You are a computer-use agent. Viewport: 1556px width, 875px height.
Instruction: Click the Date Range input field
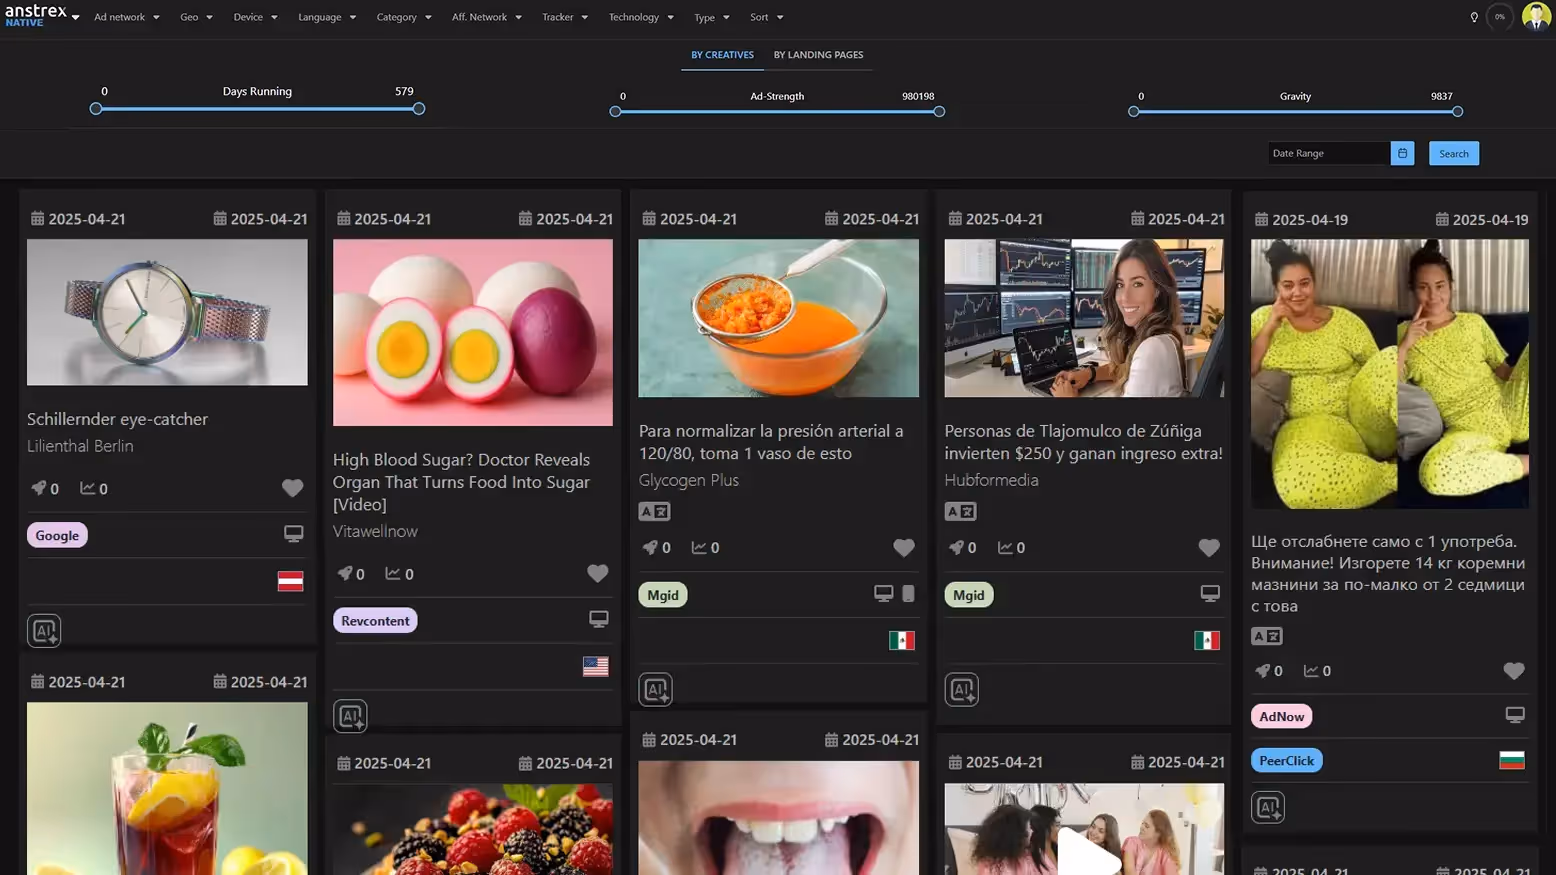1328,153
